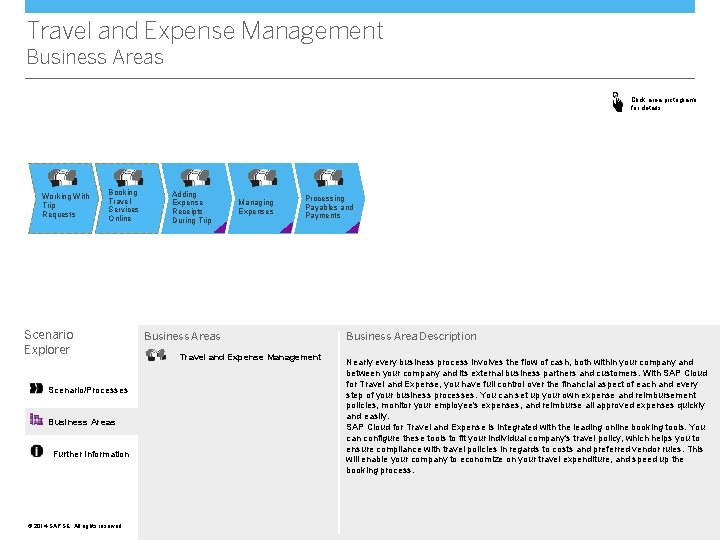Click the purple corner on Processing Payables
720x540 pixels.
[x=354, y=228]
